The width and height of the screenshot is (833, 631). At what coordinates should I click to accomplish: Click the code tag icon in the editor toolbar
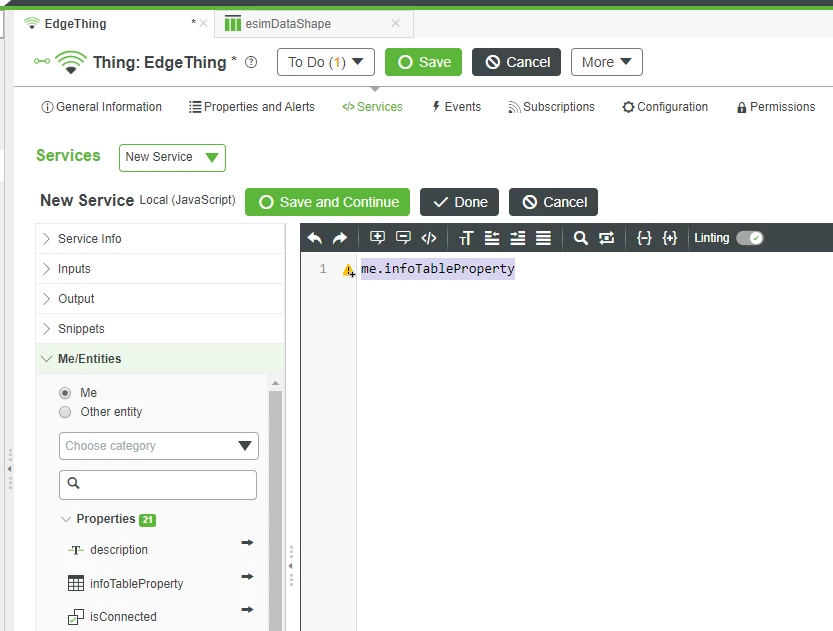(429, 238)
